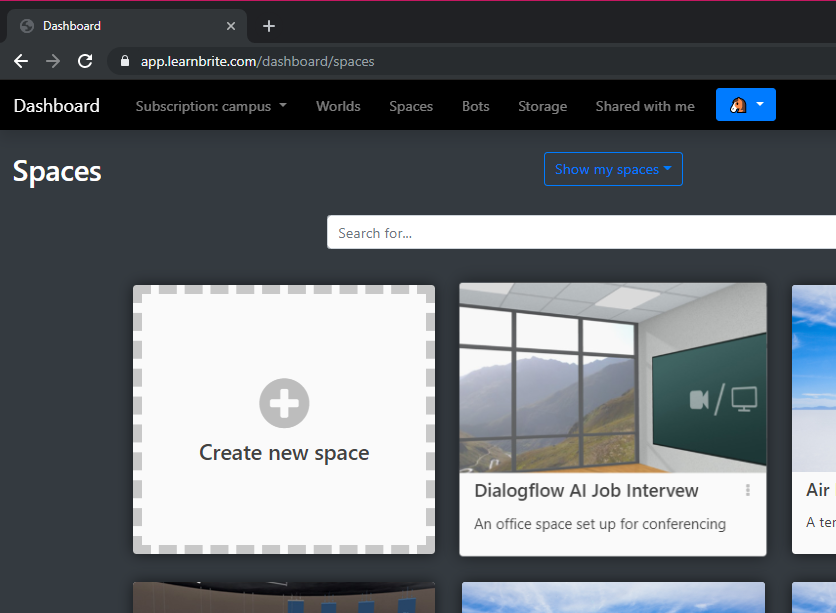The image size is (836, 613).
Task: Open the Bots menu item
Action: click(476, 106)
